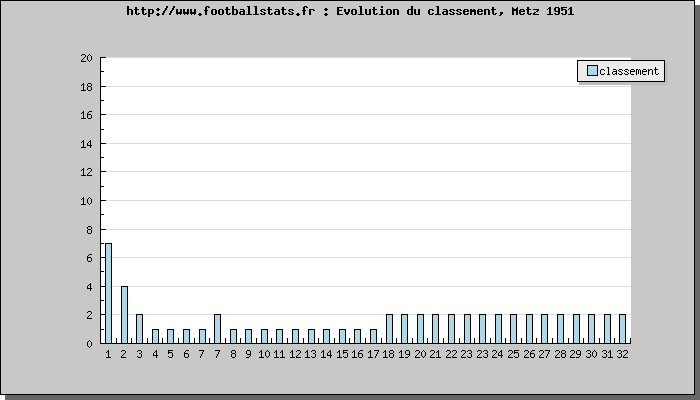This screenshot has height=400, width=700.
Task: Select the x-axis label '11'
Action: click(279, 354)
